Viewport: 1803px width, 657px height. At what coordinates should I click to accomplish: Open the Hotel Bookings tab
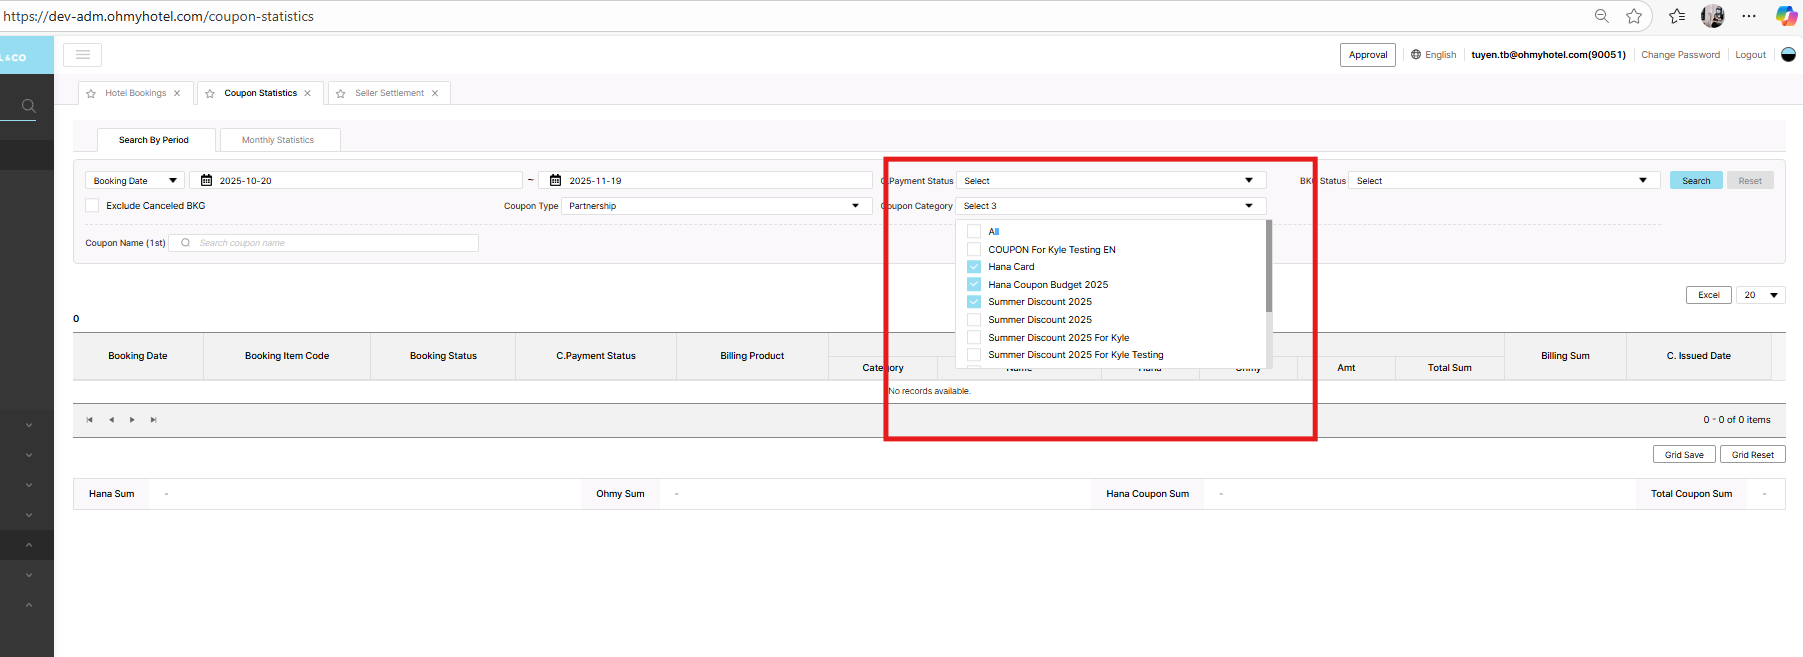pyautogui.click(x=136, y=94)
